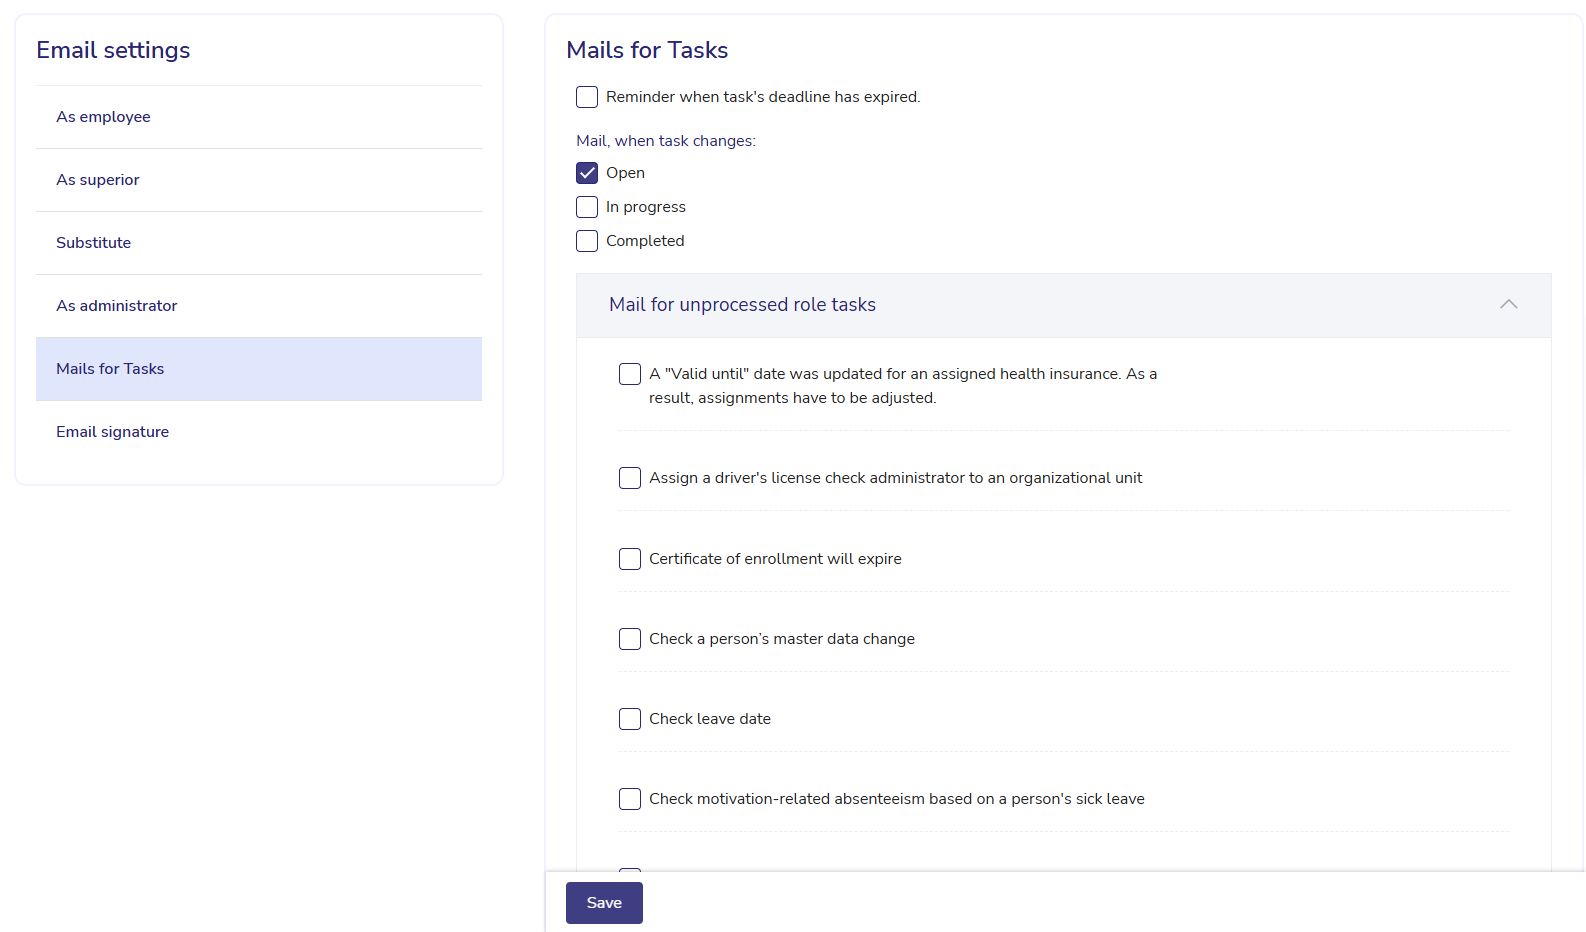Check 'Assign a driver's license check administrator'
This screenshot has width=1586, height=932.
pos(630,478)
